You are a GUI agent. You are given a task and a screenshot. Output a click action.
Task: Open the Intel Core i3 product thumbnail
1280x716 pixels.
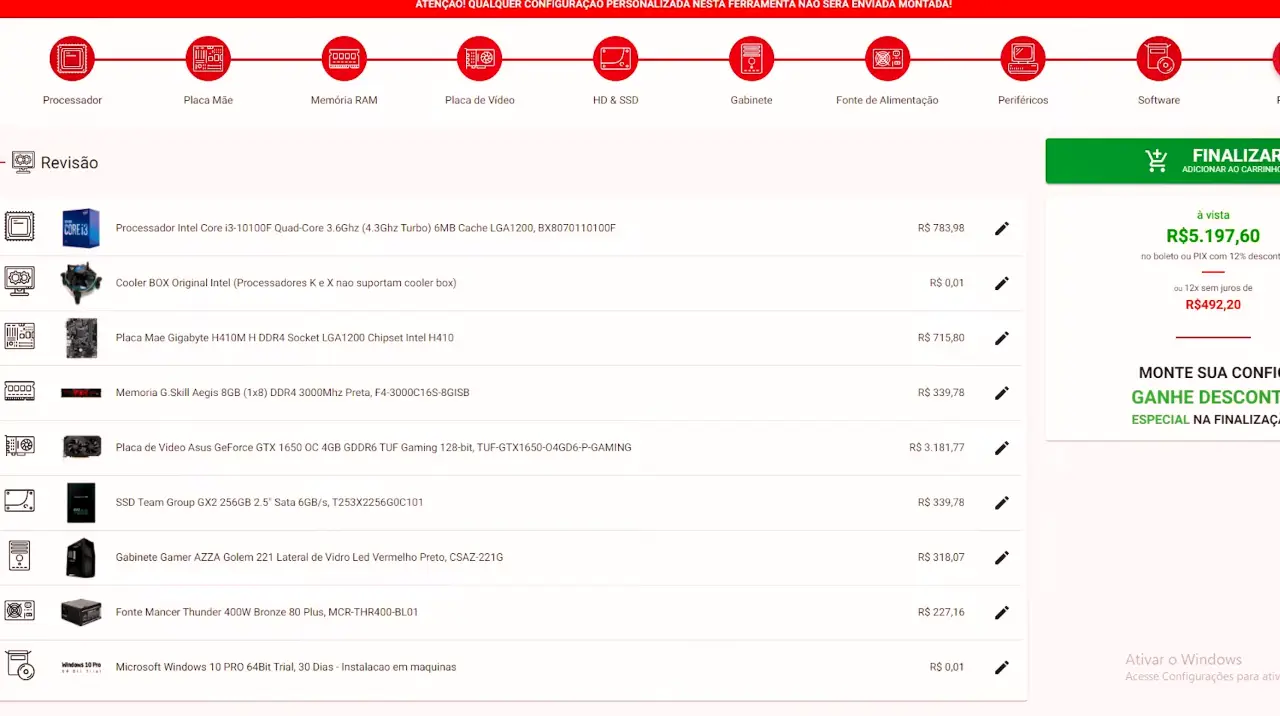click(x=81, y=228)
